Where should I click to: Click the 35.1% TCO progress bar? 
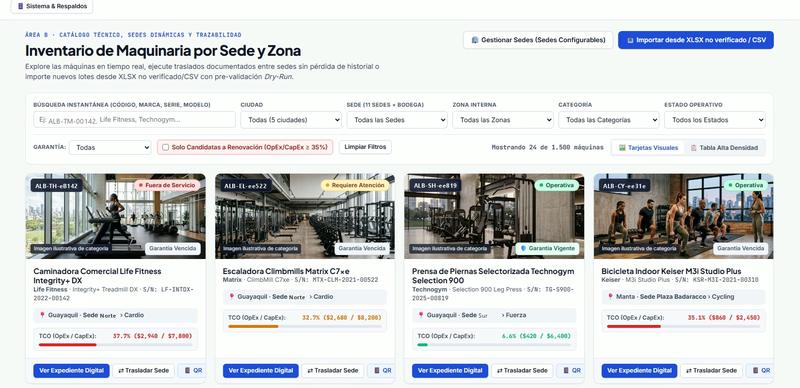[683, 326]
